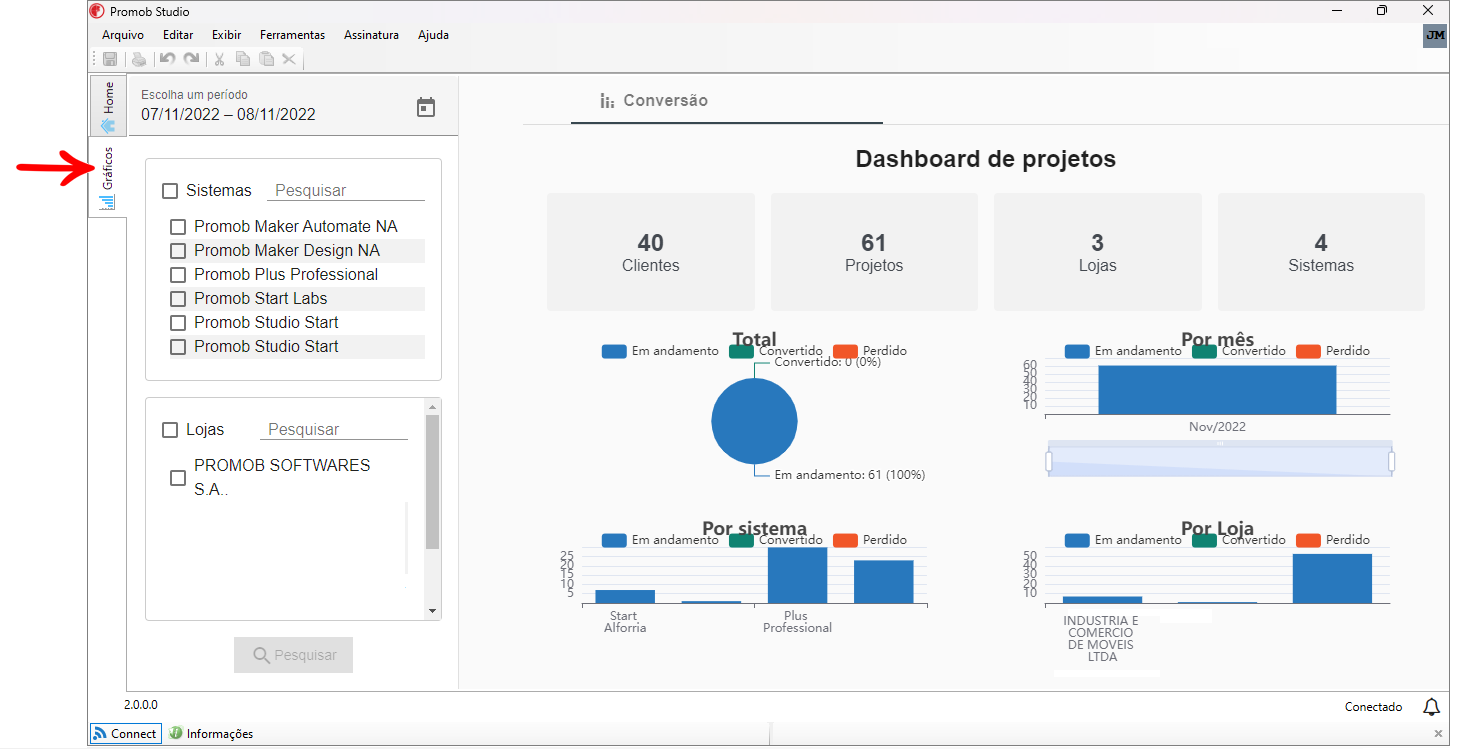
Task: Click the Undo arrow icon
Action: coord(168,59)
